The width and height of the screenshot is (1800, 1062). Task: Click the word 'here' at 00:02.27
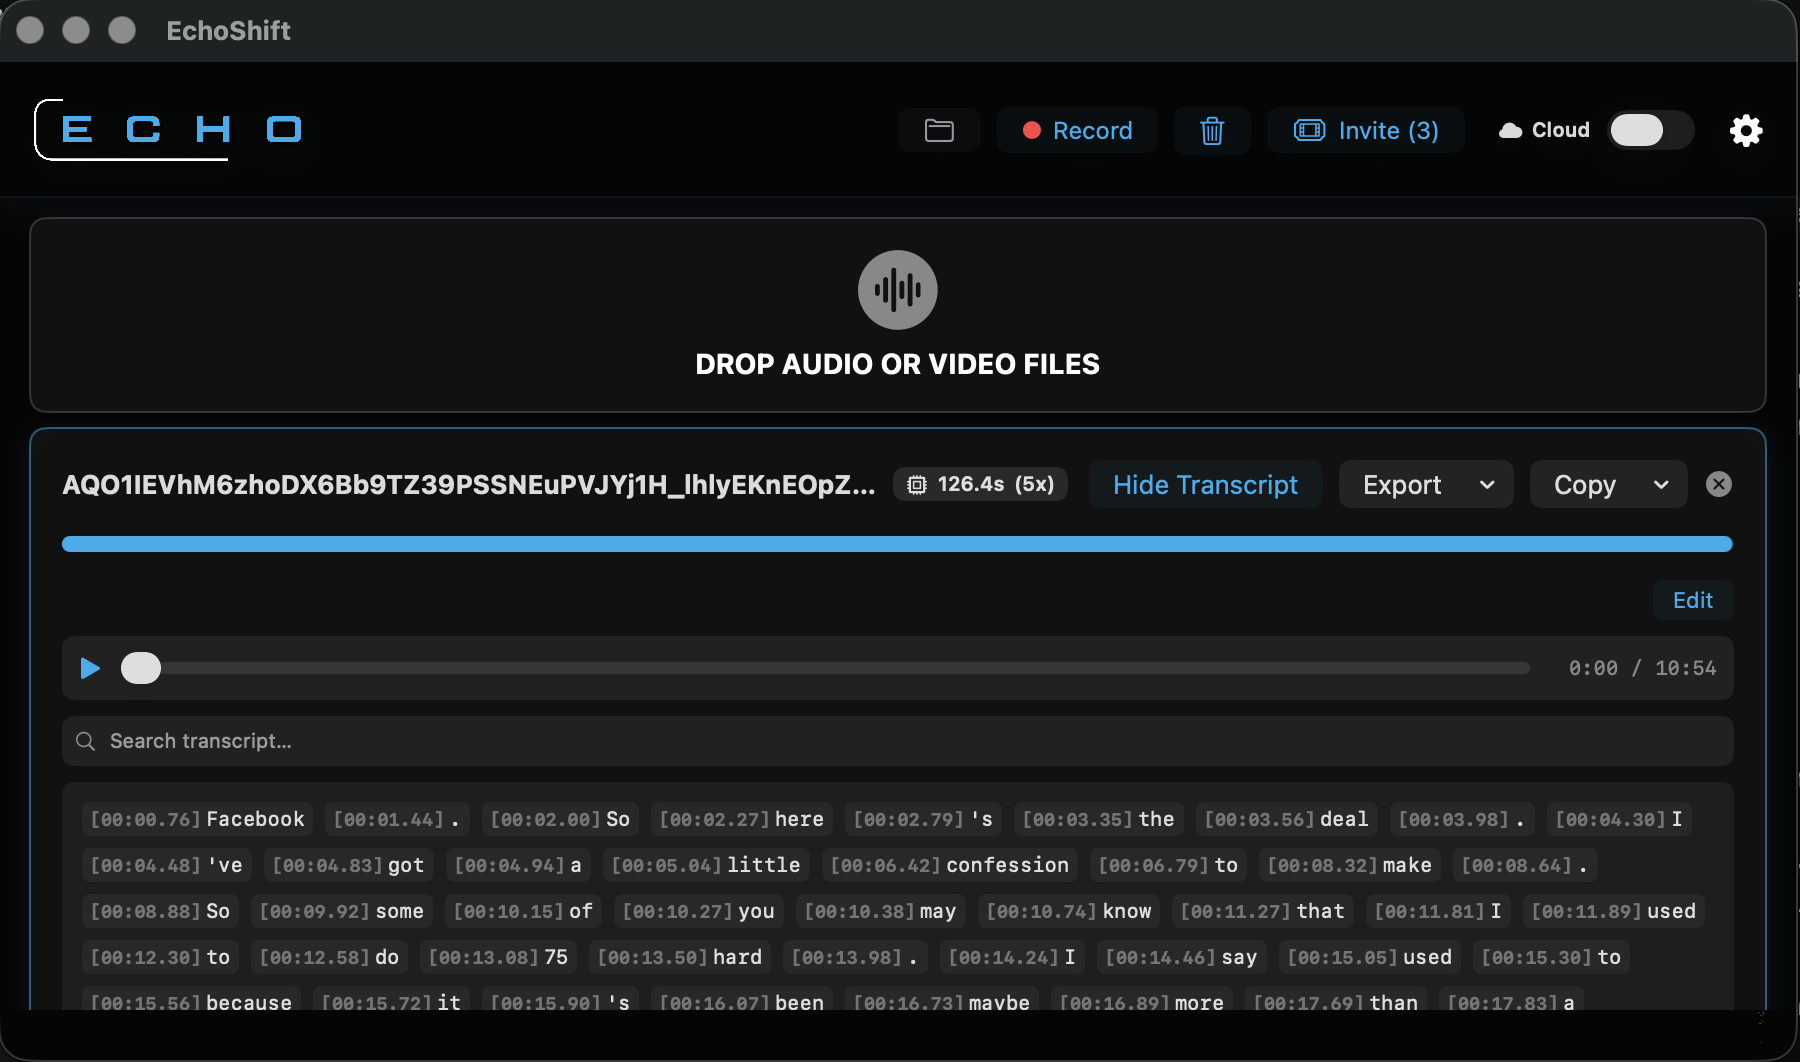coord(742,819)
